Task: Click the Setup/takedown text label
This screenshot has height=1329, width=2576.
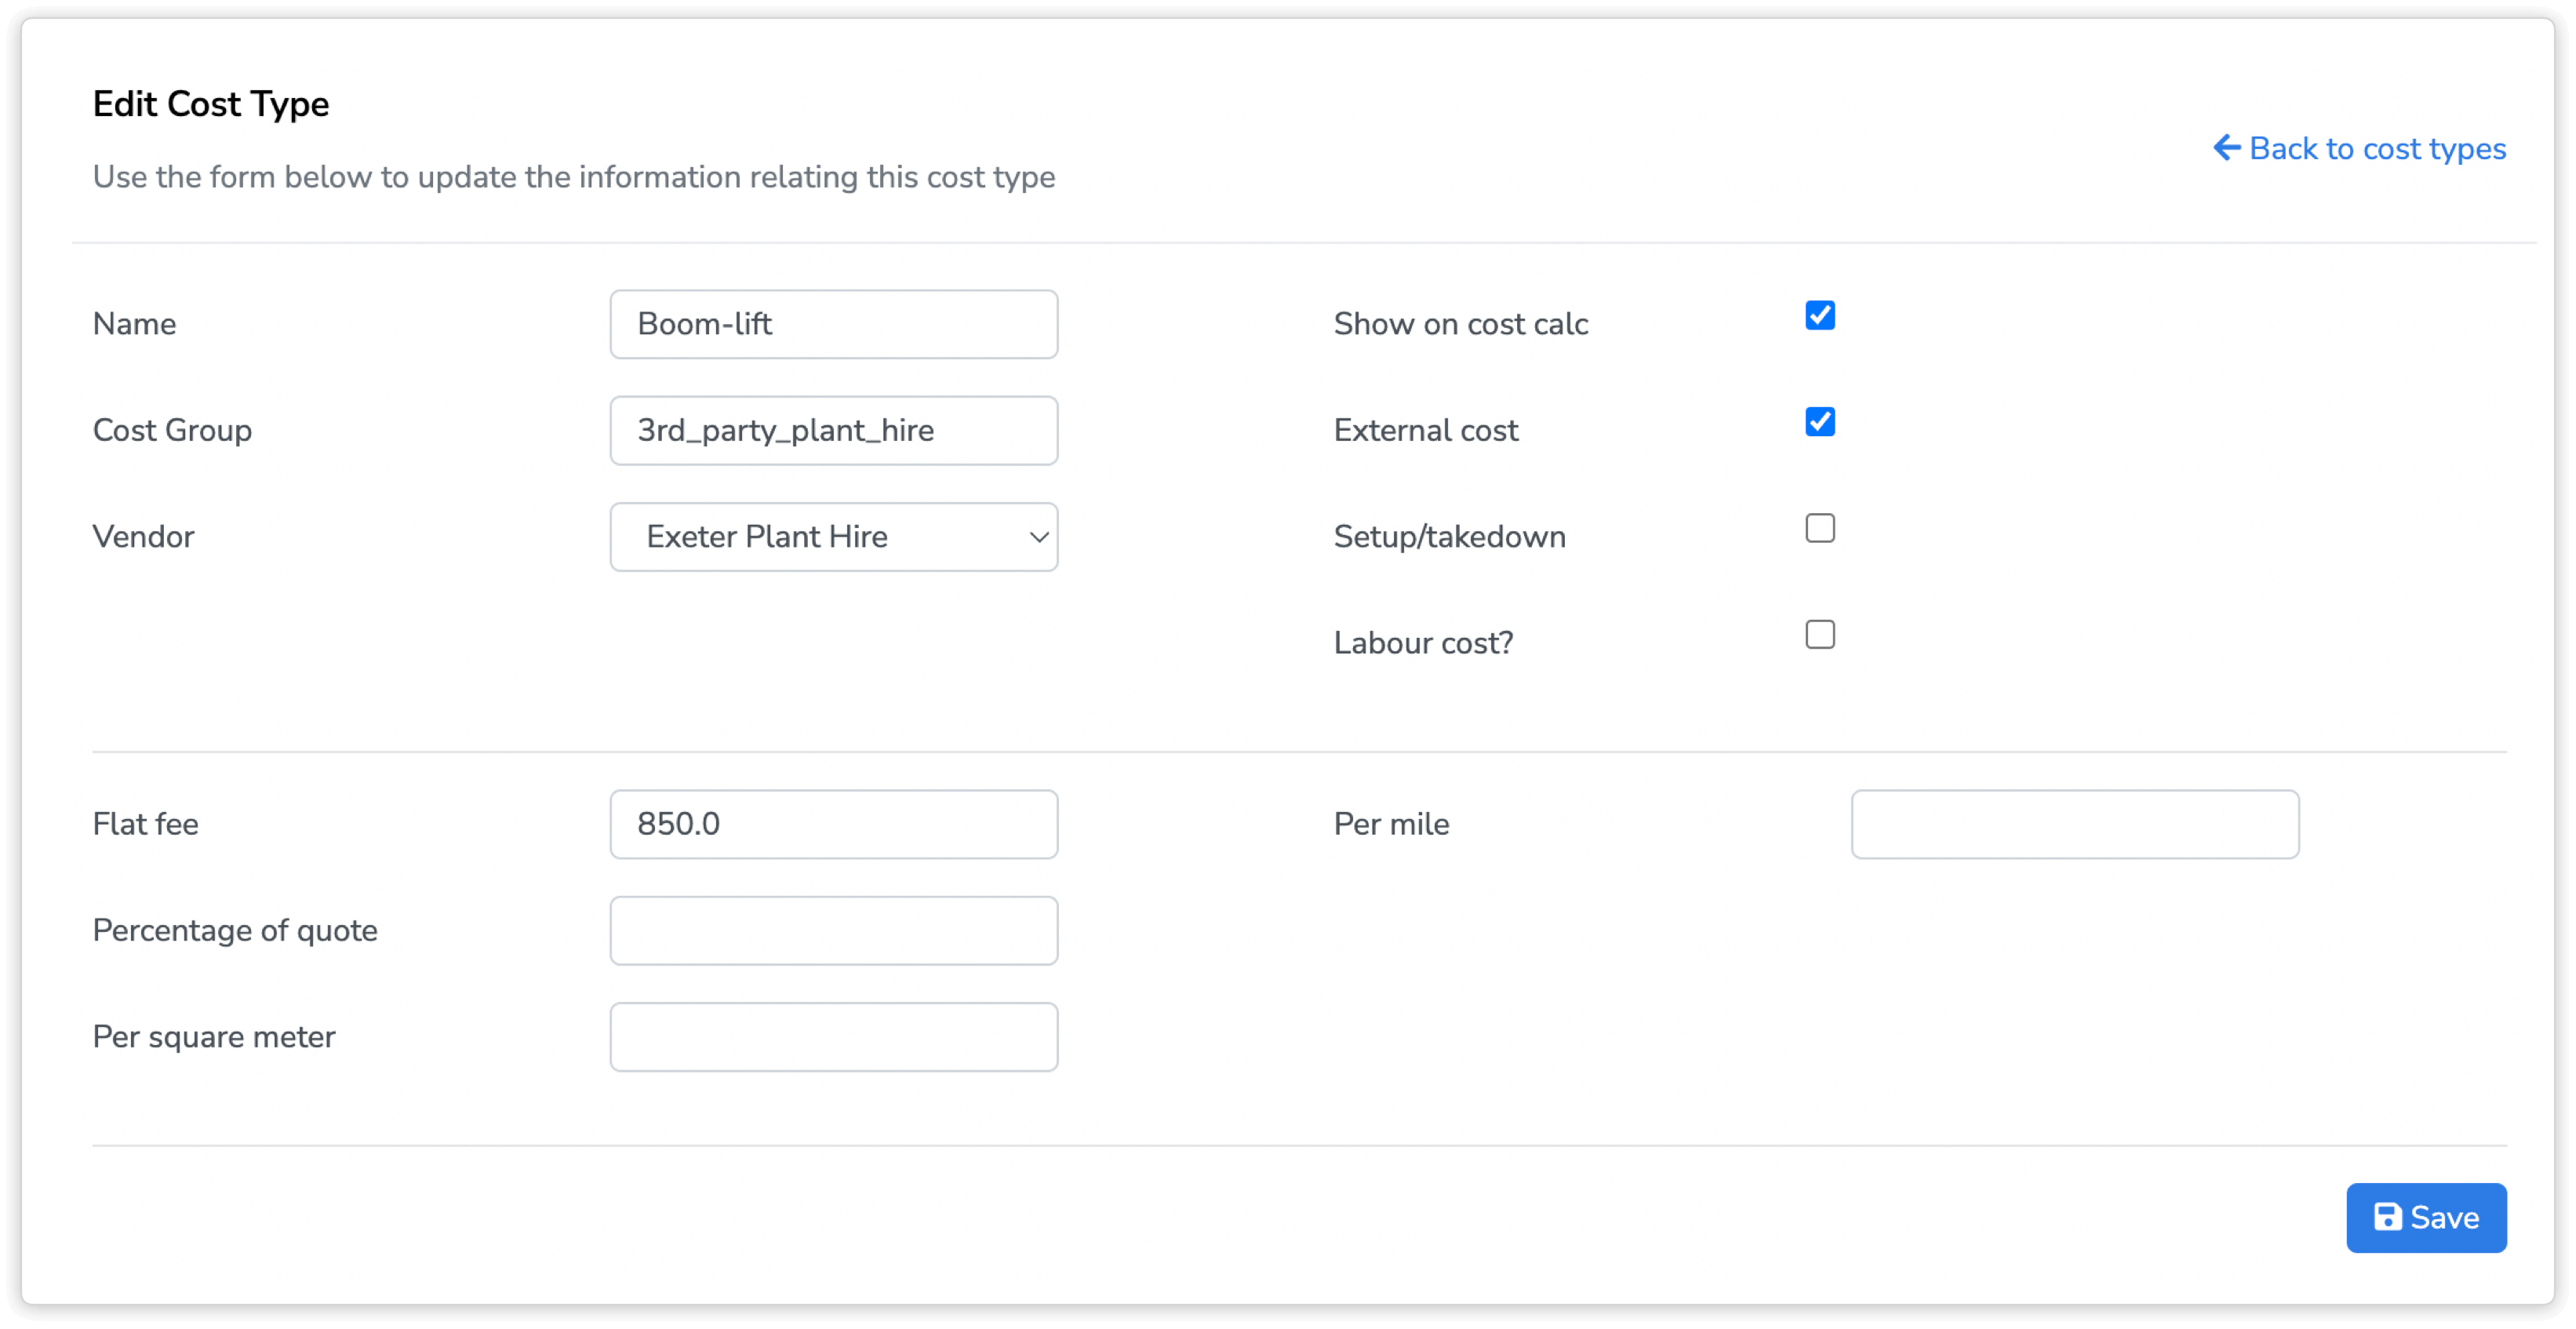Action: pos(1449,537)
